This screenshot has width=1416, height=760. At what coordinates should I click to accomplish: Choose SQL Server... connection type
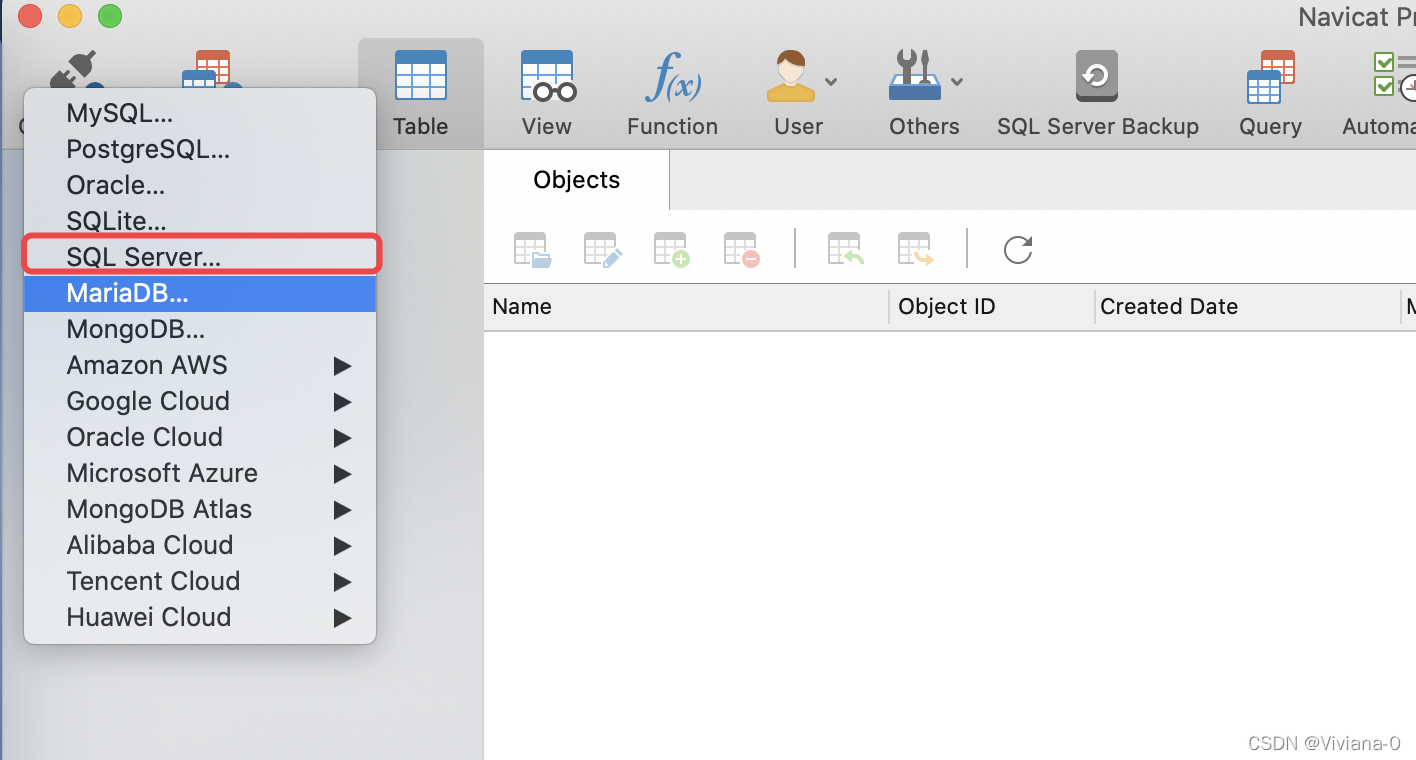200,257
